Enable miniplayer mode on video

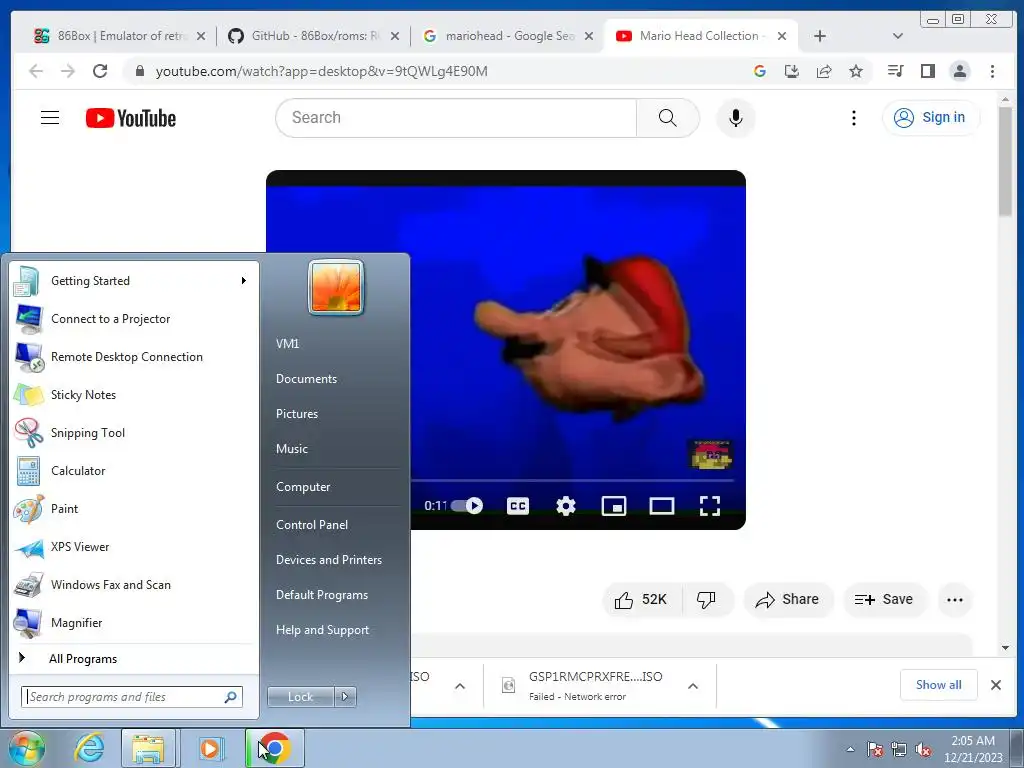[614, 505]
